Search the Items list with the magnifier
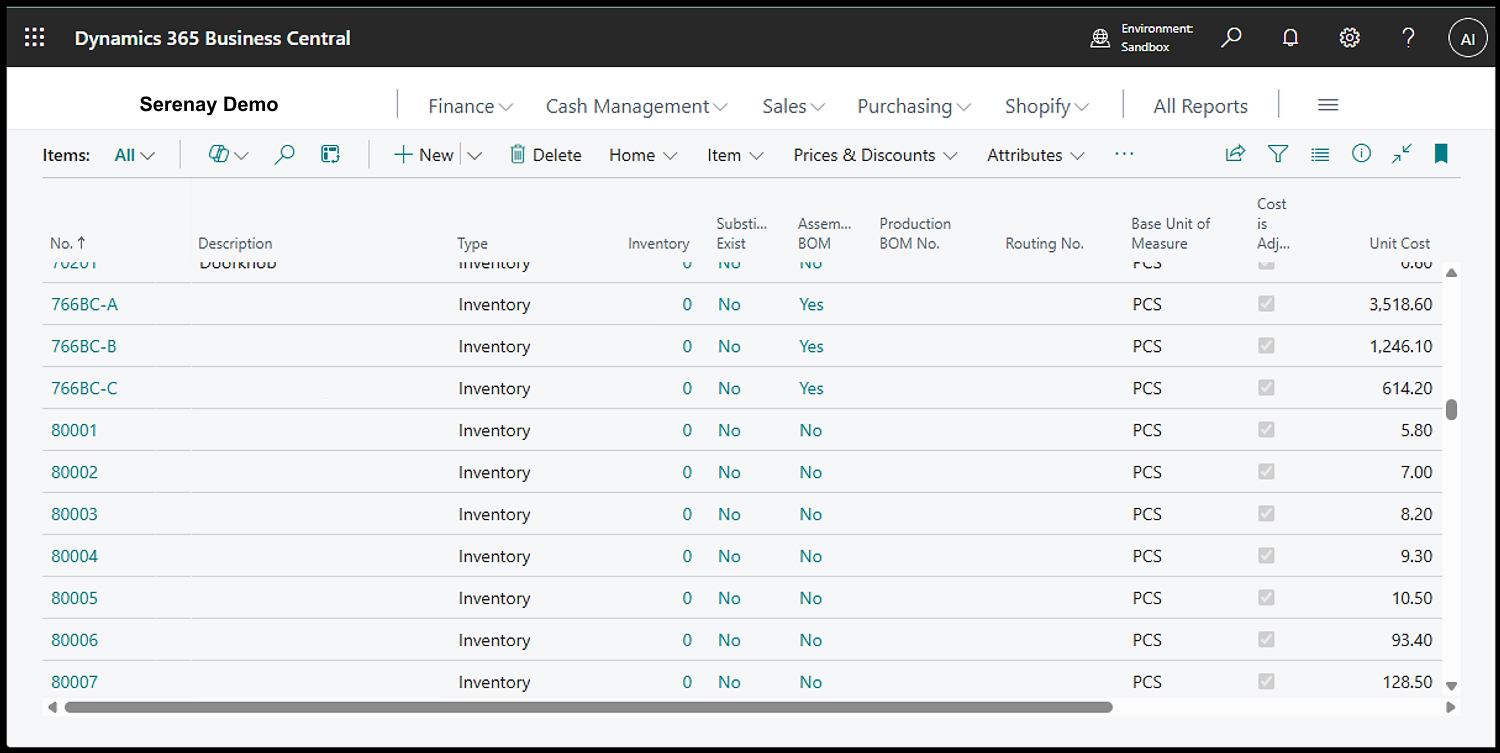This screenshot has height=753, width=1500. (284, 154)
